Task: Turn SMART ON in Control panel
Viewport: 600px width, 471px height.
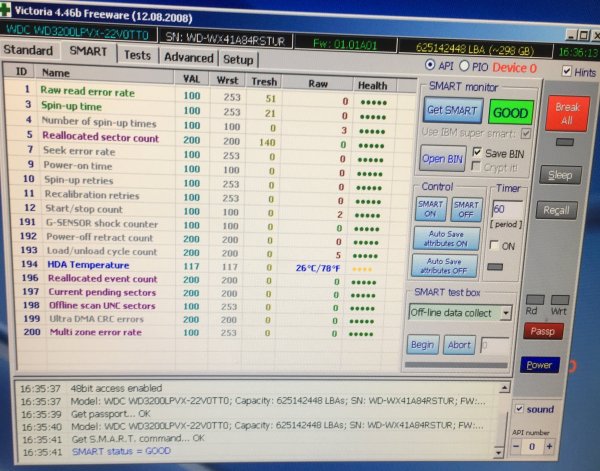Action: click(x=432, y=208)
